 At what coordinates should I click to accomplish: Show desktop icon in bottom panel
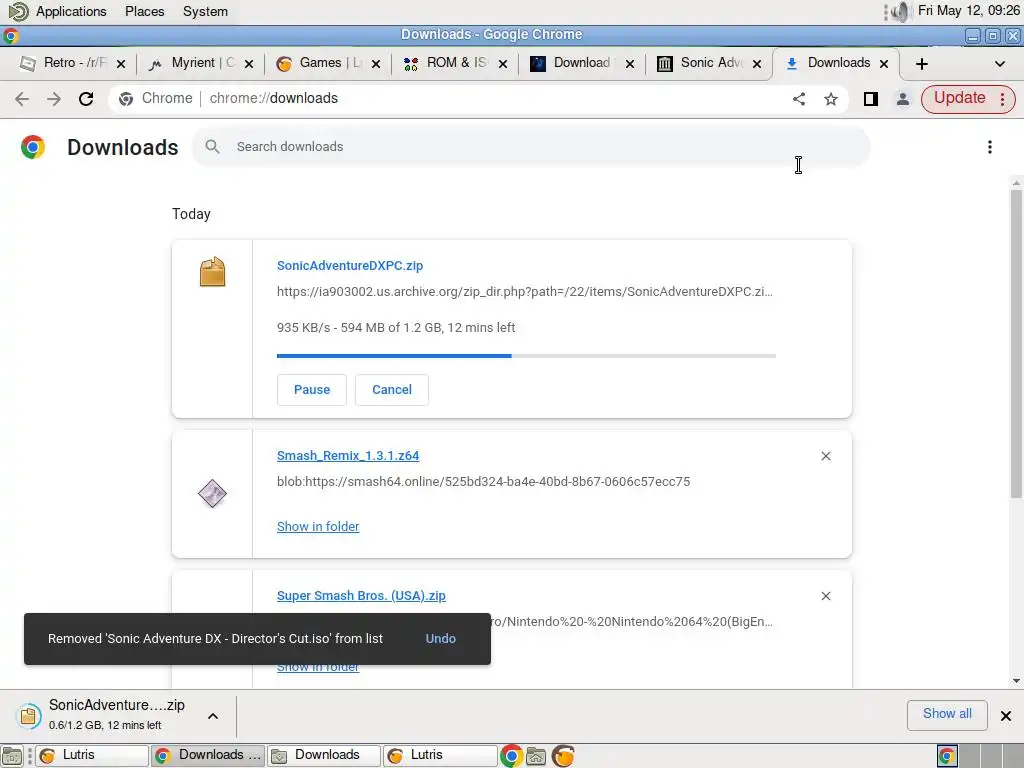[x=12, y=756]
